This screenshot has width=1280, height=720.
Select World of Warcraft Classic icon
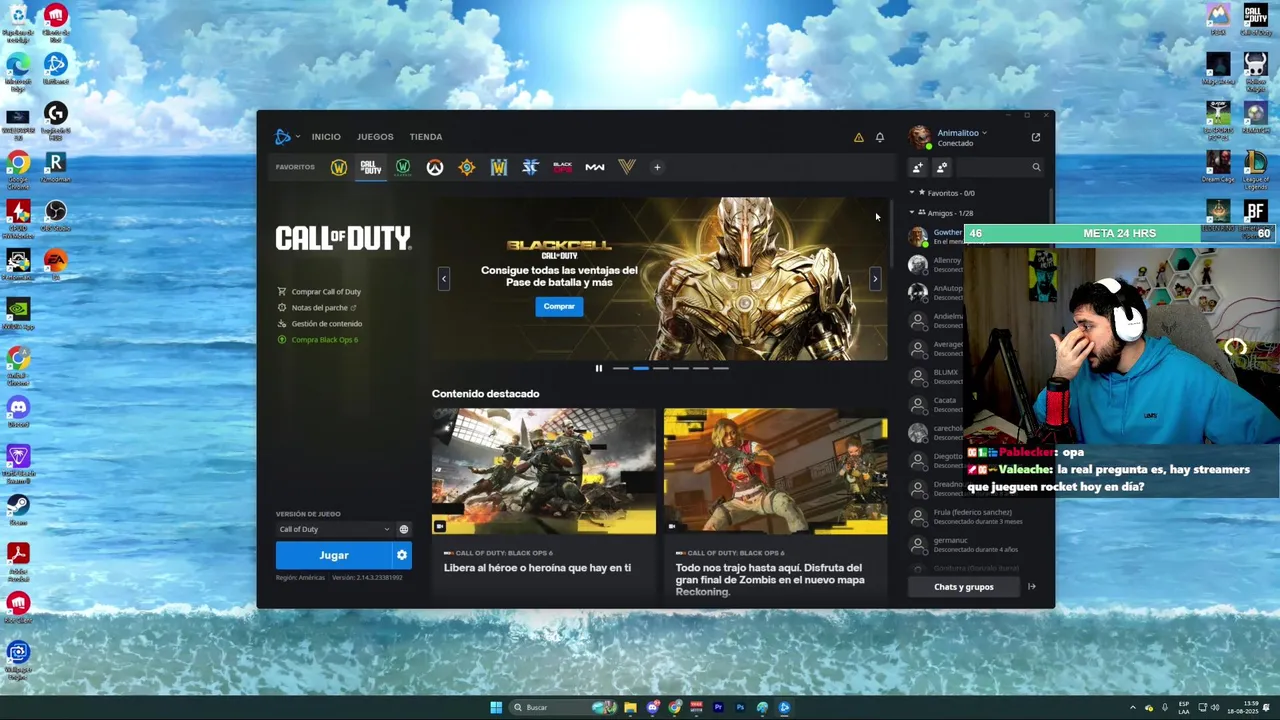click(403, 168)
